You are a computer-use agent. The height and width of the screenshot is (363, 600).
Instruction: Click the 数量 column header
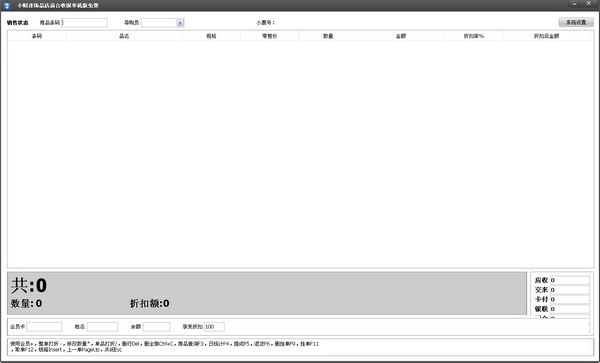328,36
